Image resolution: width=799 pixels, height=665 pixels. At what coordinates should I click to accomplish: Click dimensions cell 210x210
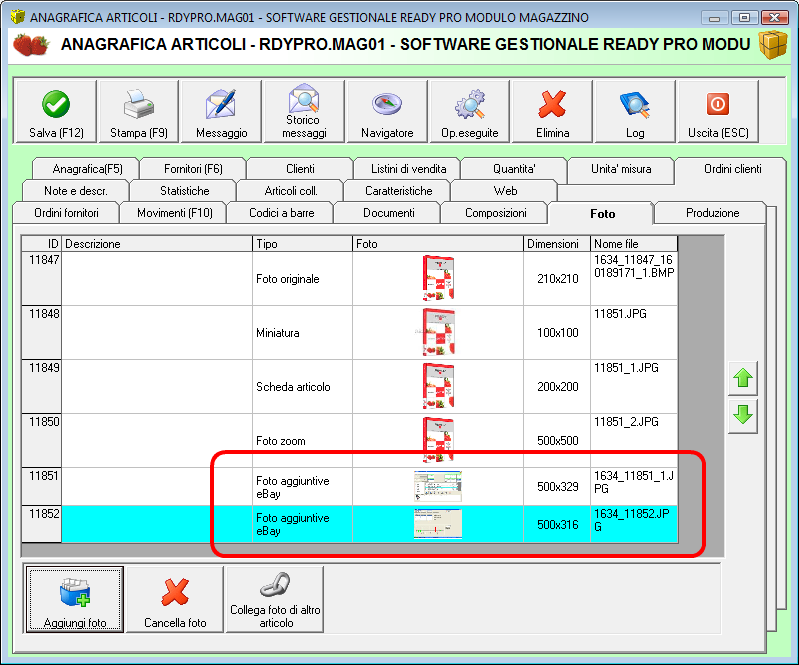556,278
